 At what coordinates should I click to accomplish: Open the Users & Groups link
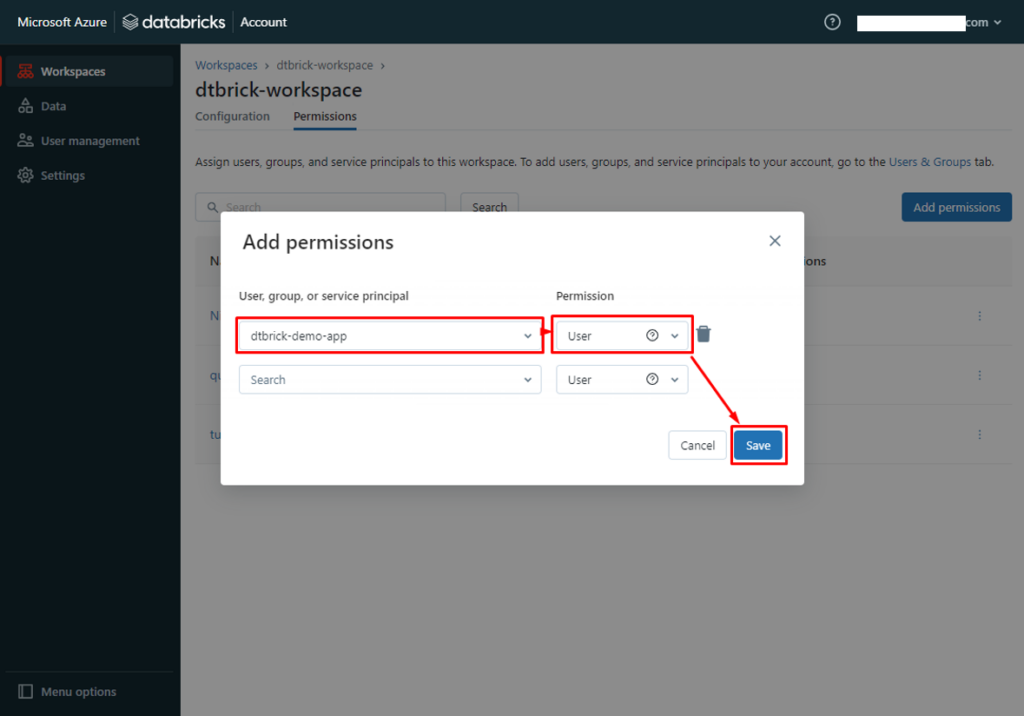click(x=930, y=161)
